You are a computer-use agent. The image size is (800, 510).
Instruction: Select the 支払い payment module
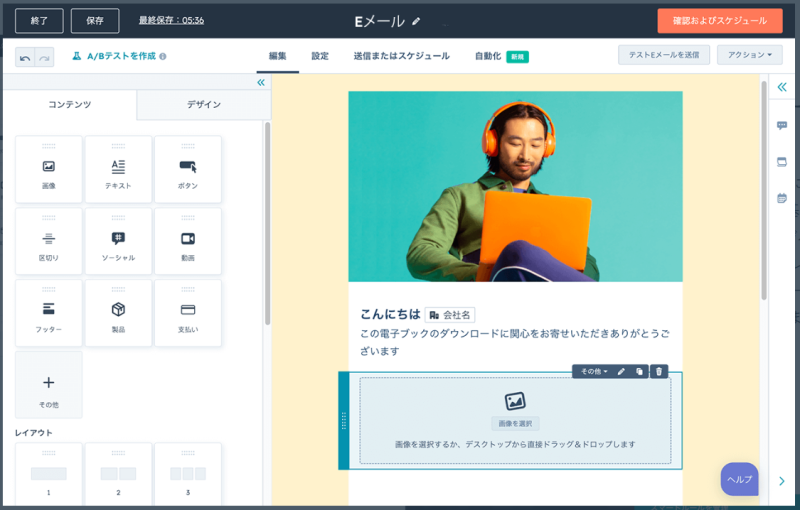[188, 313]
